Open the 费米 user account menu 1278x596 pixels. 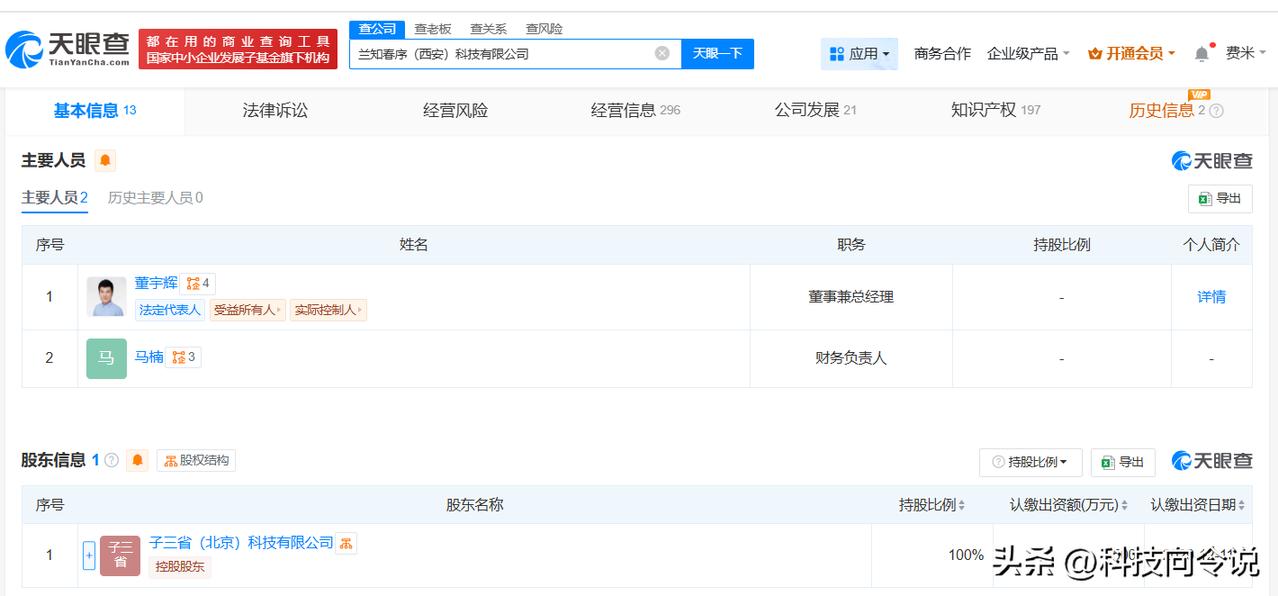point(1246,54)
